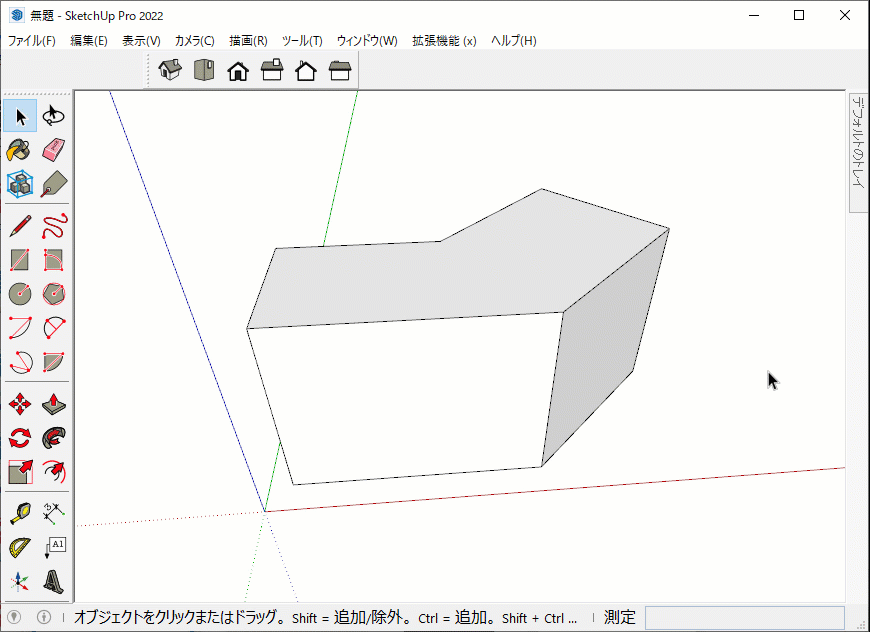Open the 拡張機能 (x) menu
Image resolution: width=870 pixels, height=632 pixels.
point(444,41)
